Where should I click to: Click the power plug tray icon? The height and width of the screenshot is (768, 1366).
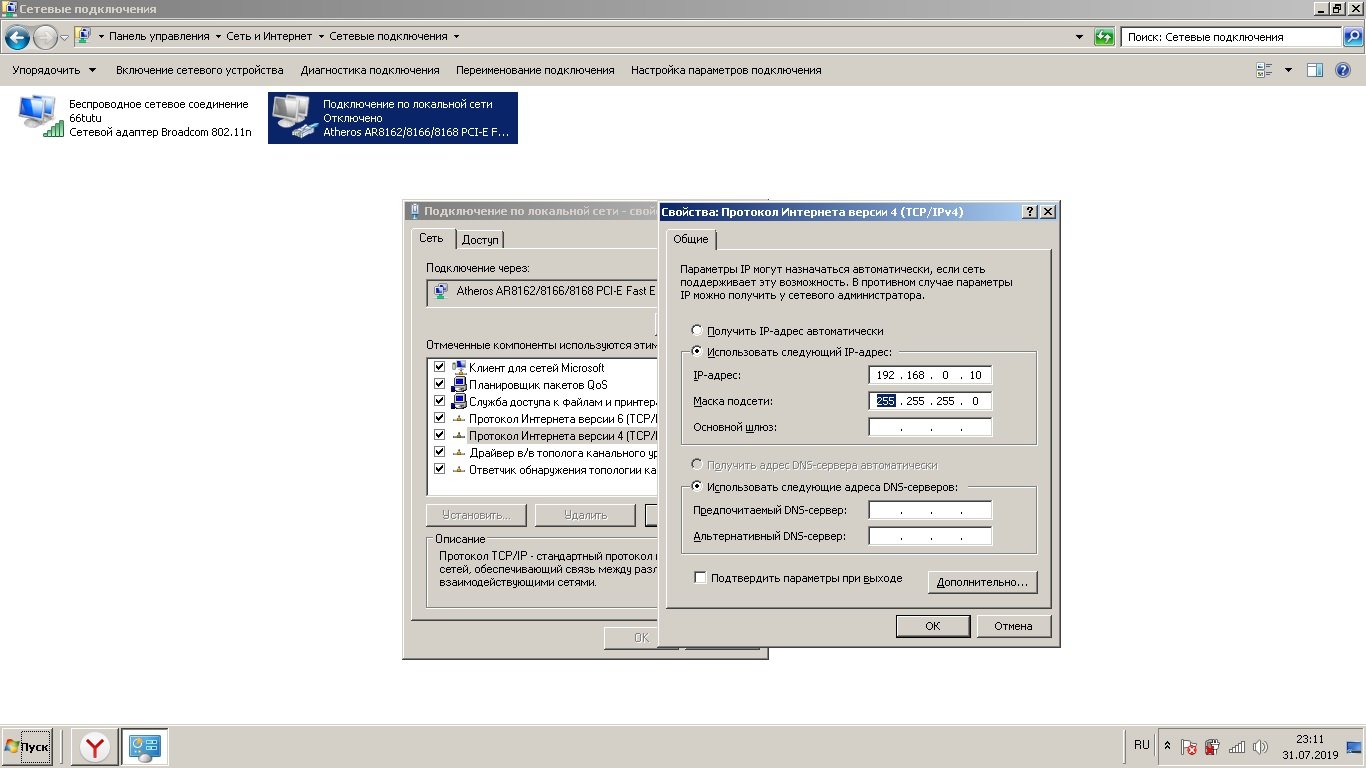1212,747
